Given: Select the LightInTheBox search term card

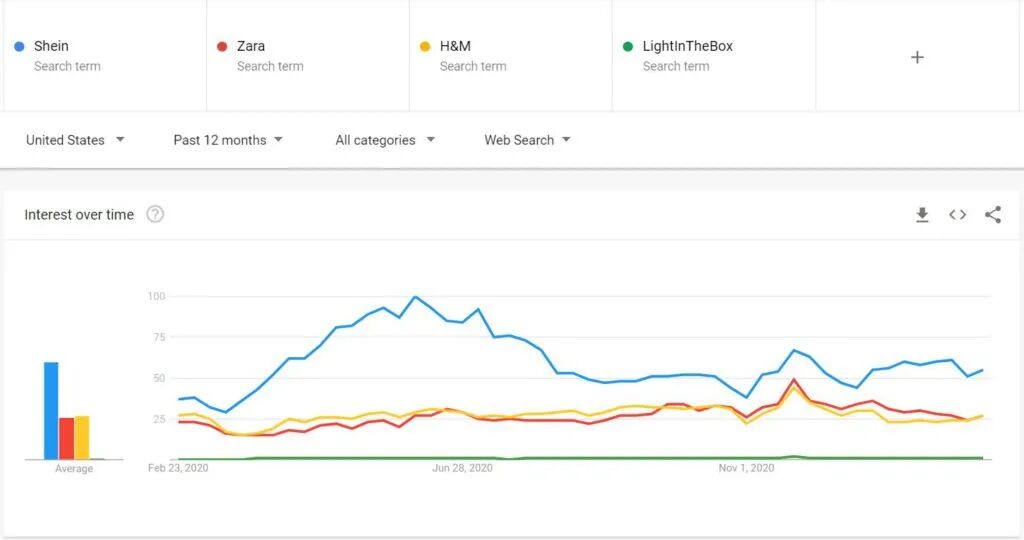Looking at the screenshot, I should pyautogui.click(x=714, y=56).
